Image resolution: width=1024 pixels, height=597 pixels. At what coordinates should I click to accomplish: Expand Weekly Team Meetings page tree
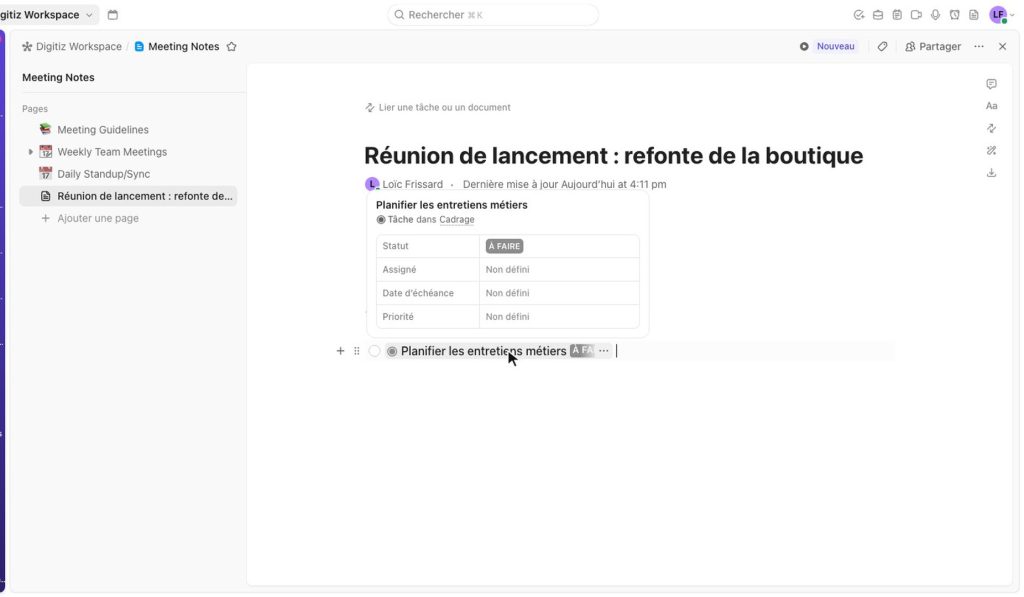(30, 152)
